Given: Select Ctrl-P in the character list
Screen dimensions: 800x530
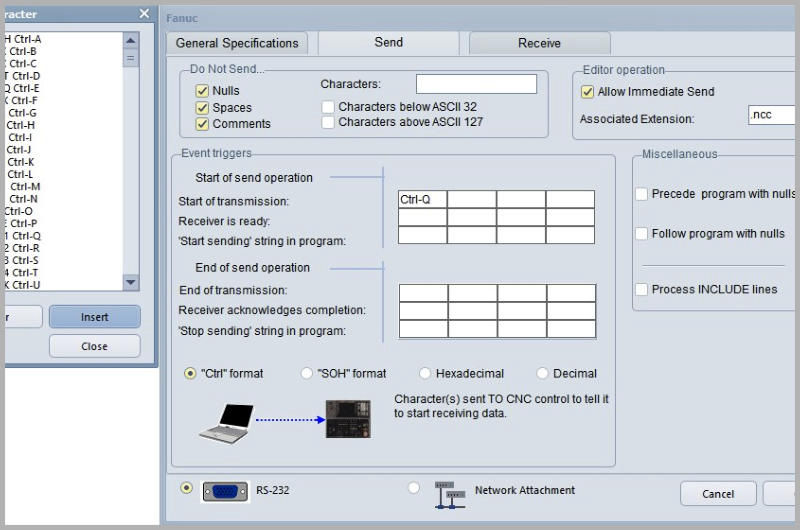Looking at the screenshot, I should 64,223.
